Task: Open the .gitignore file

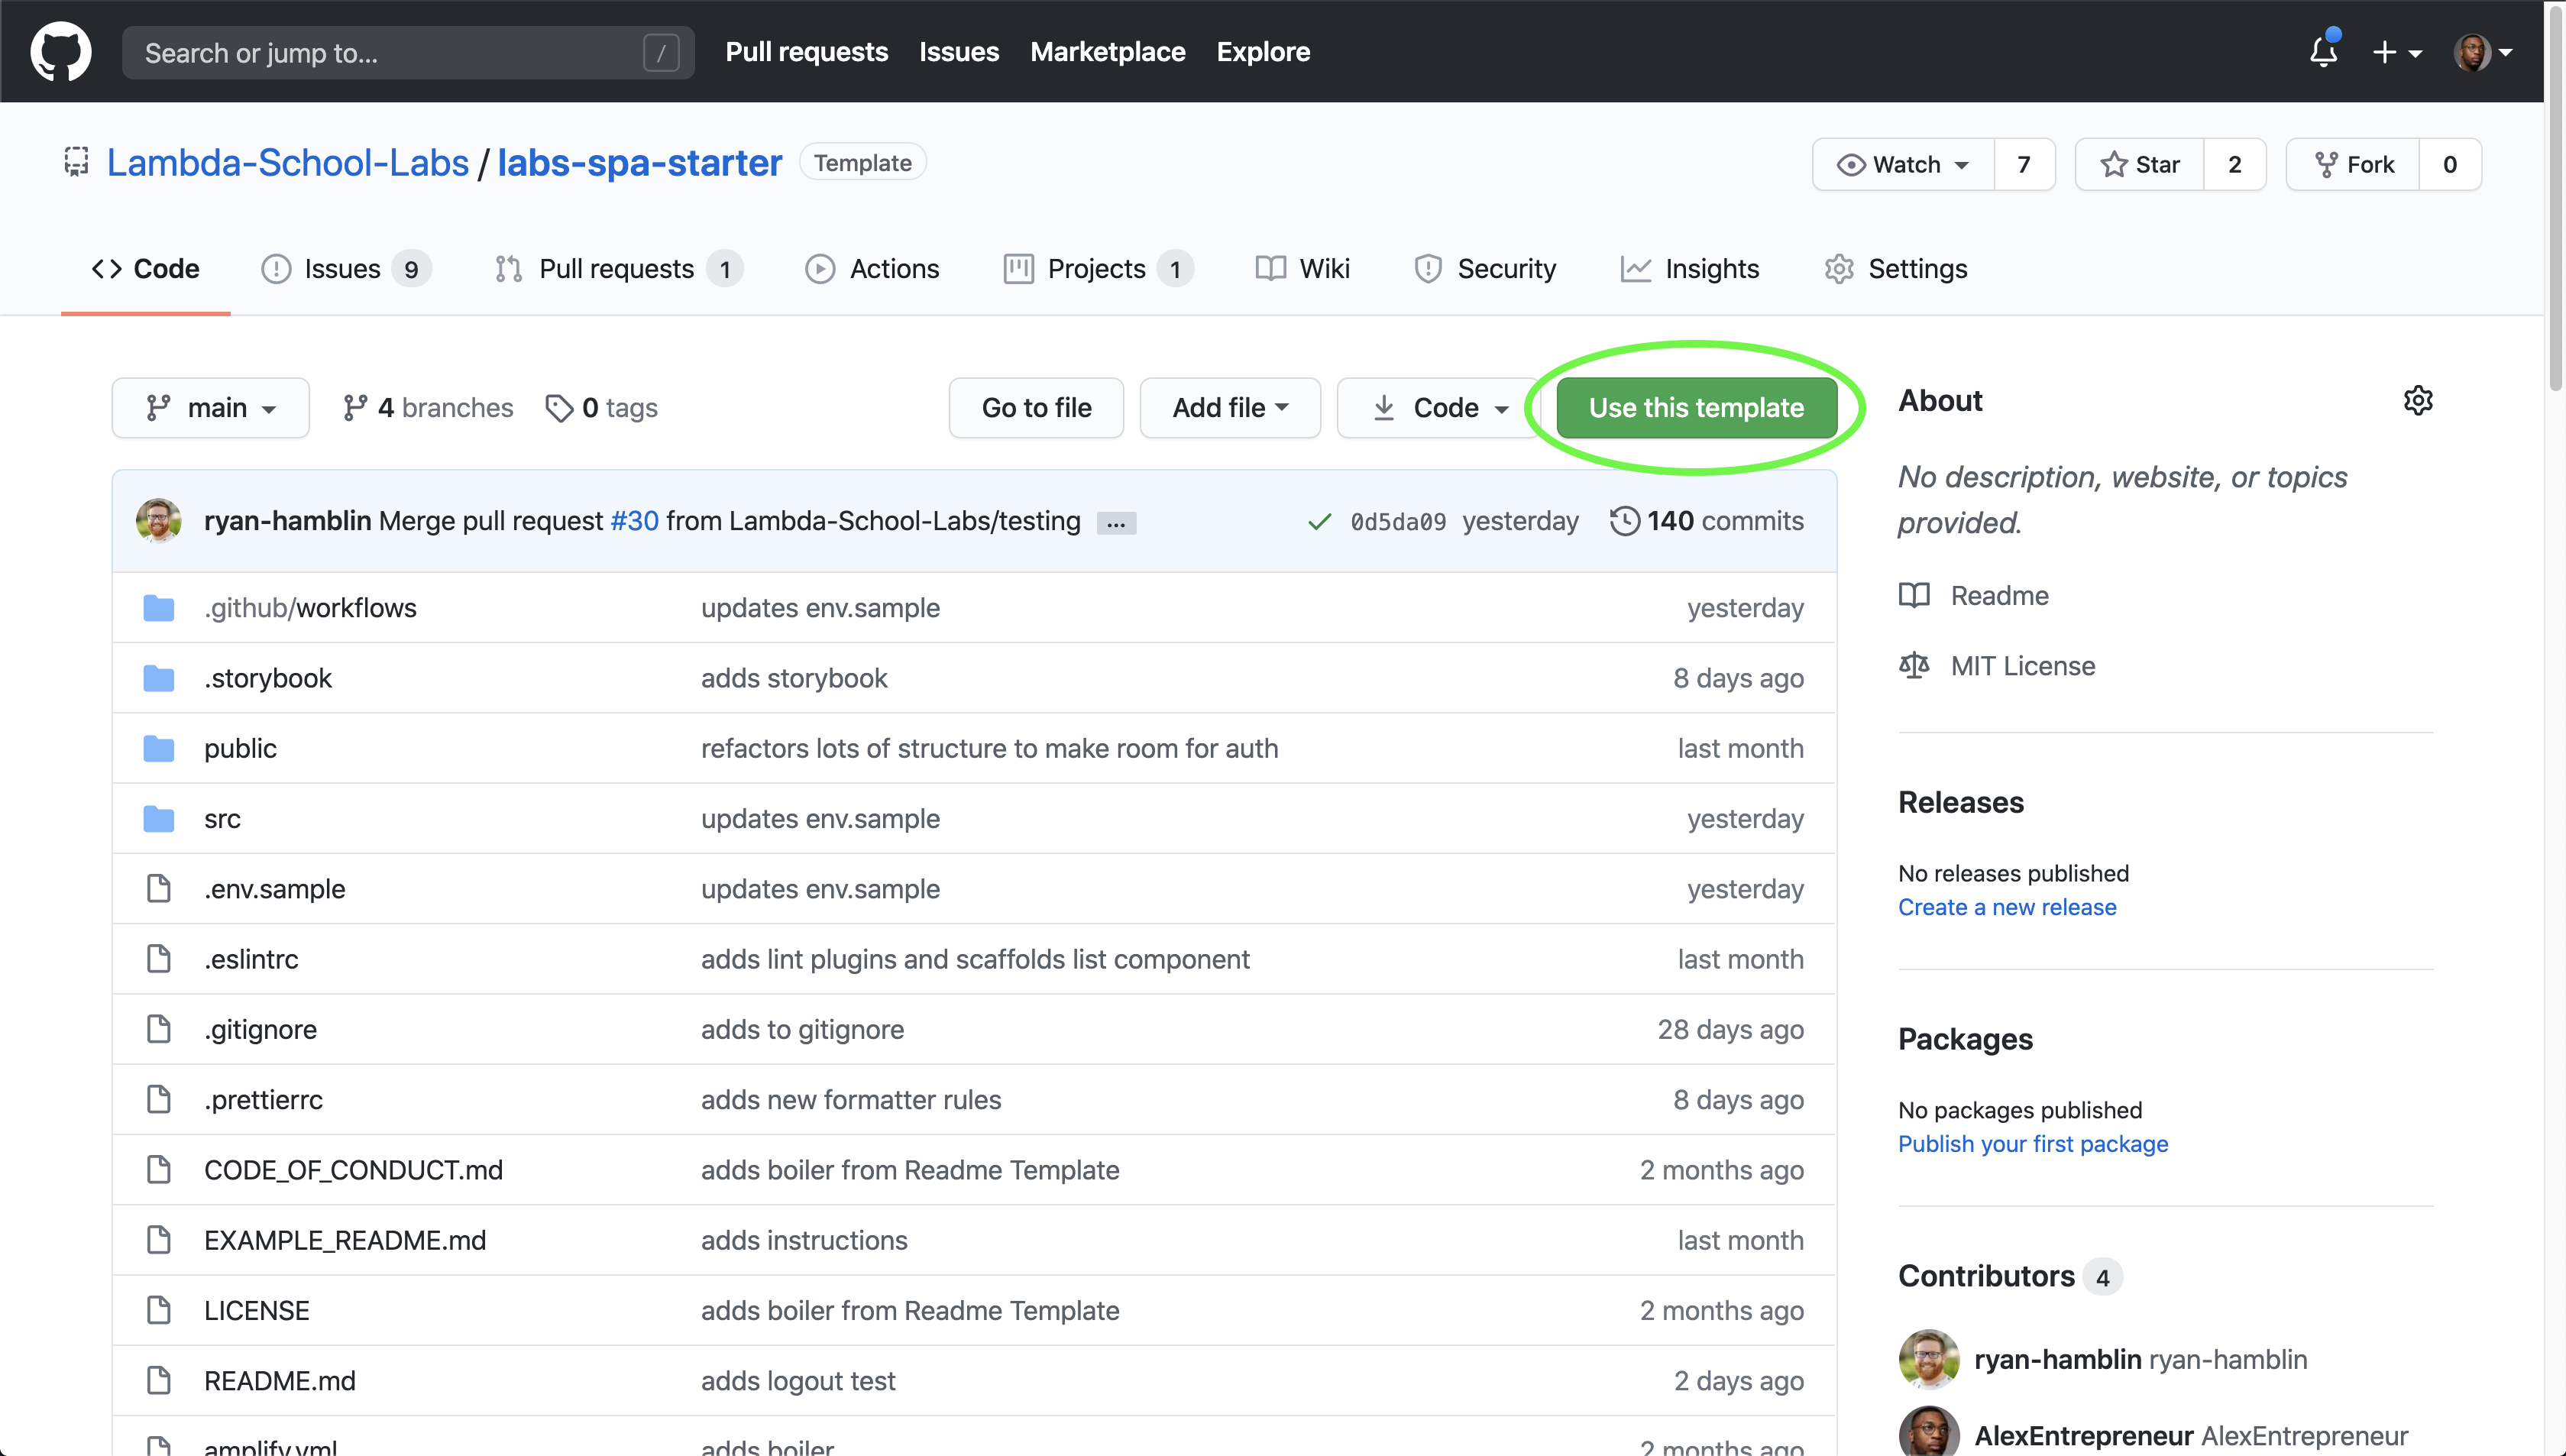Action: (x=260, y=1029)
